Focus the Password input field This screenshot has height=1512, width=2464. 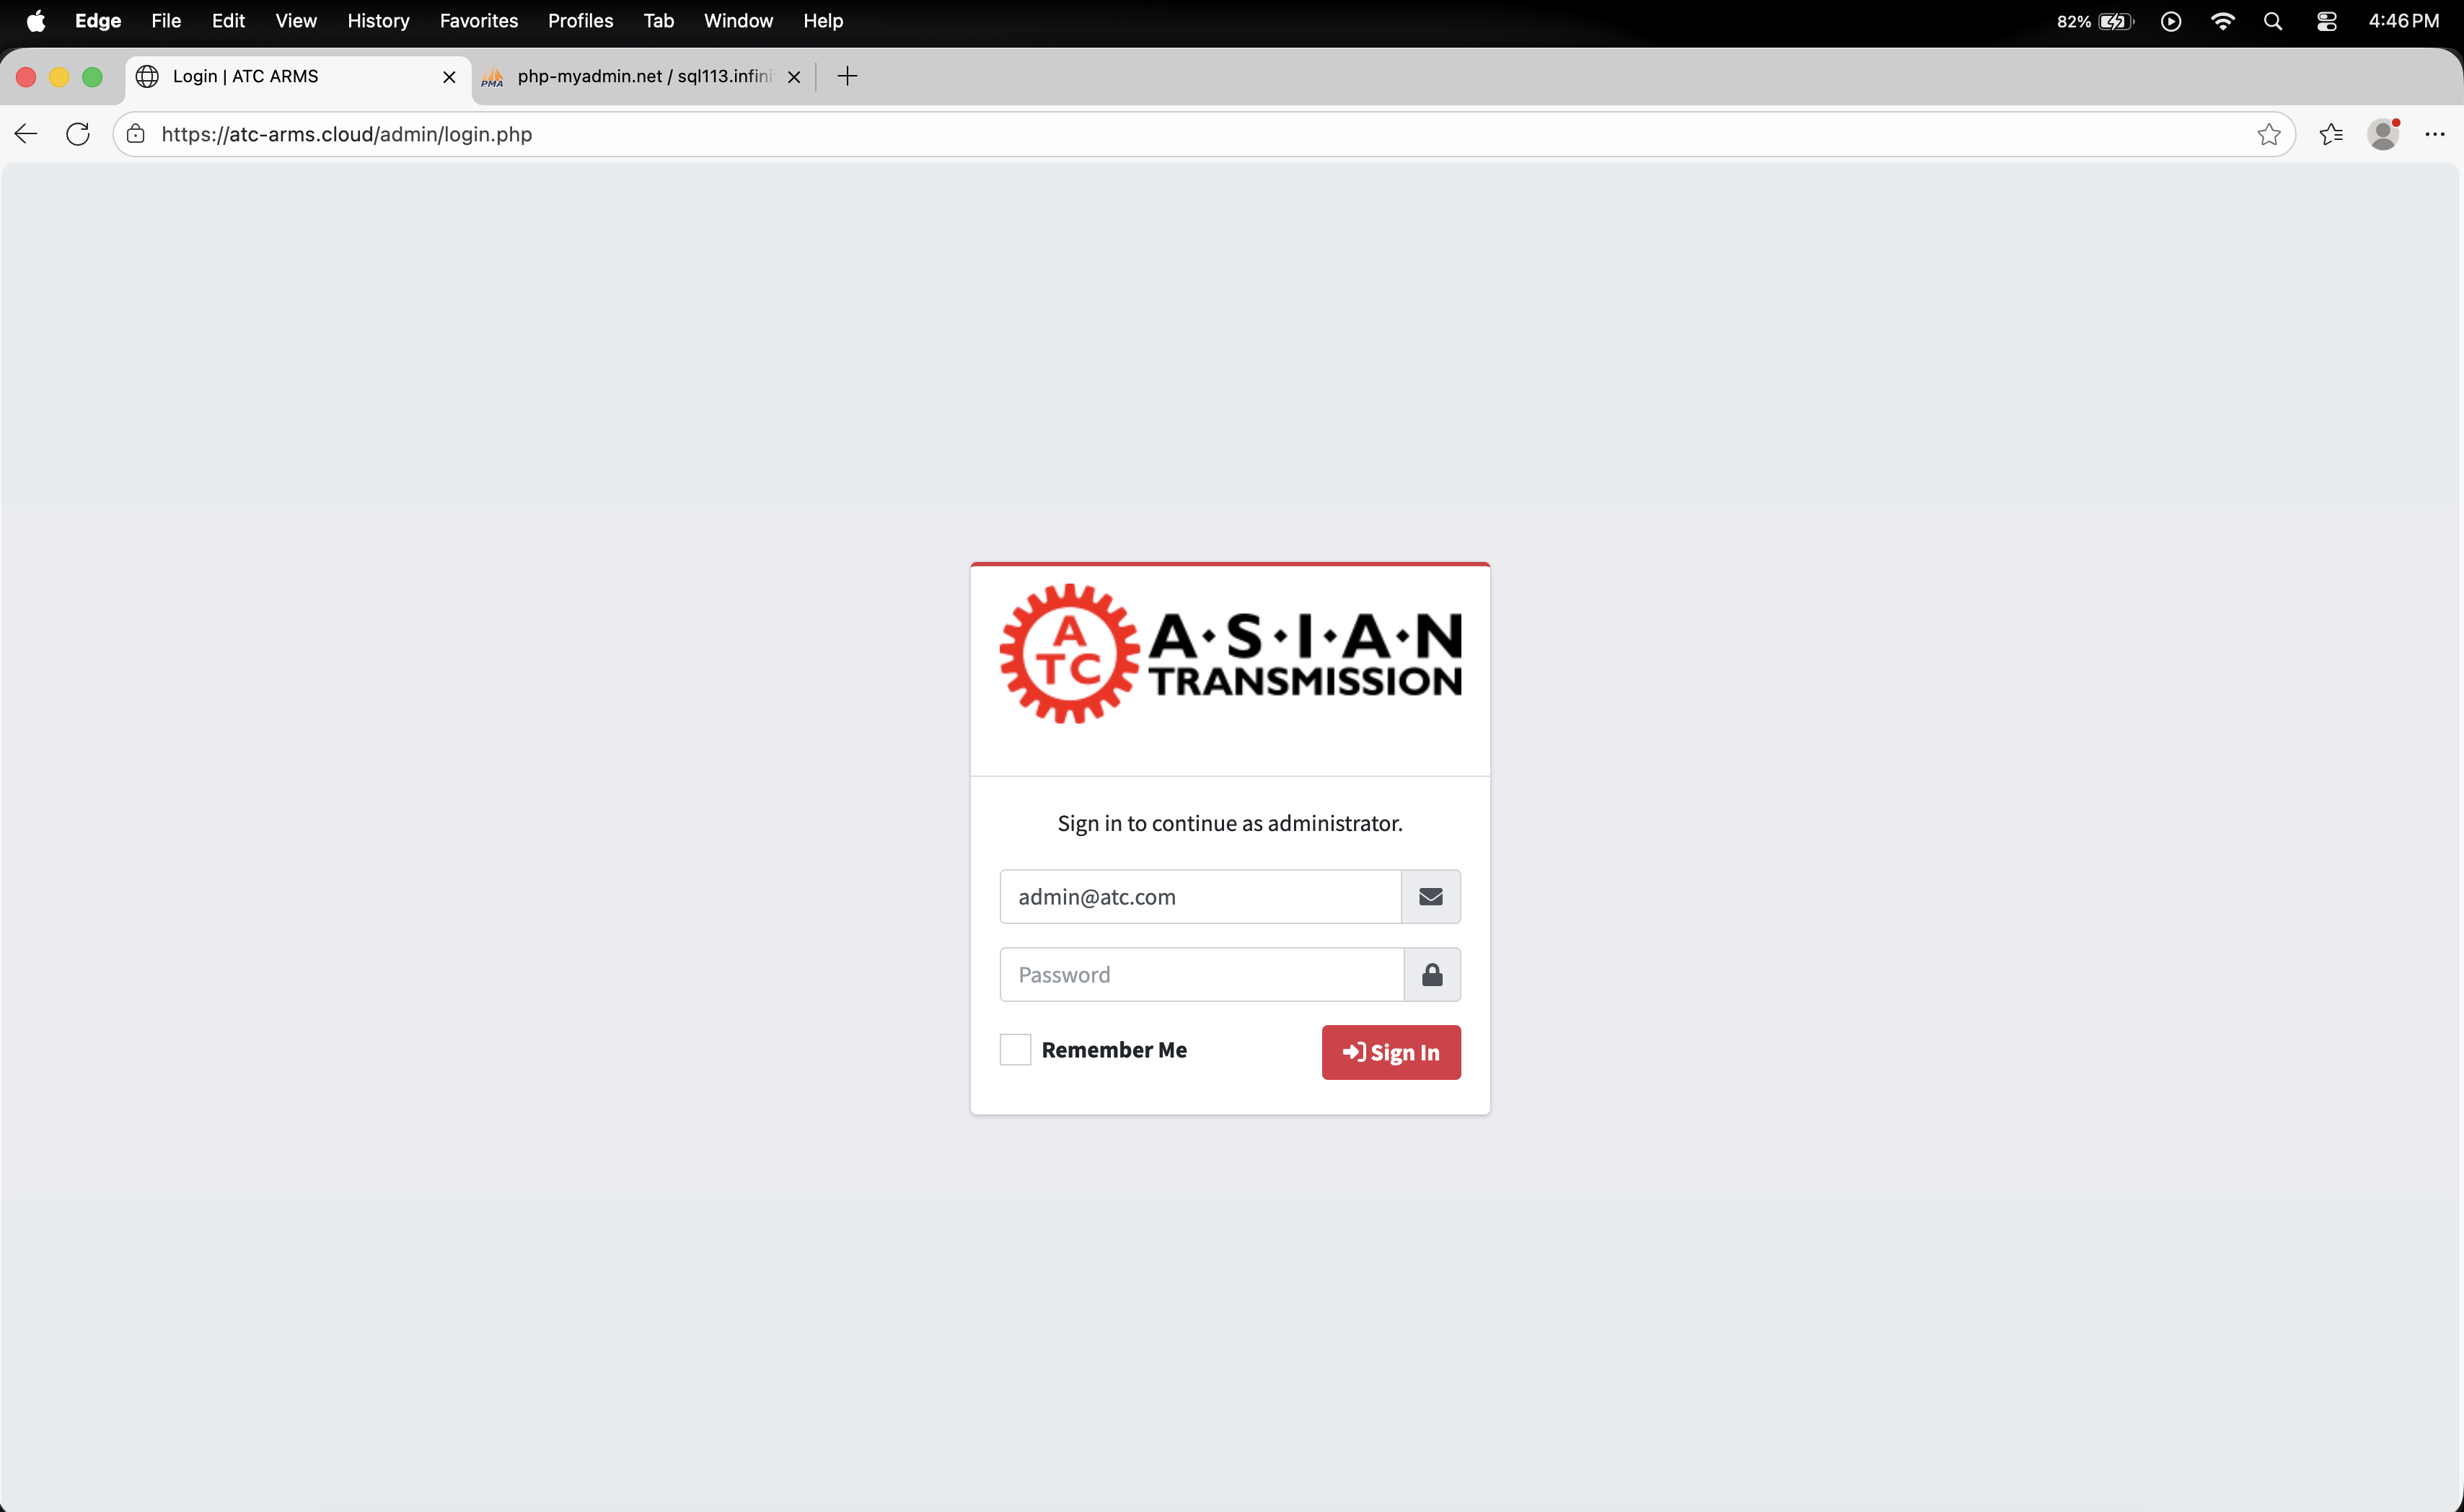pos(1201,974)
